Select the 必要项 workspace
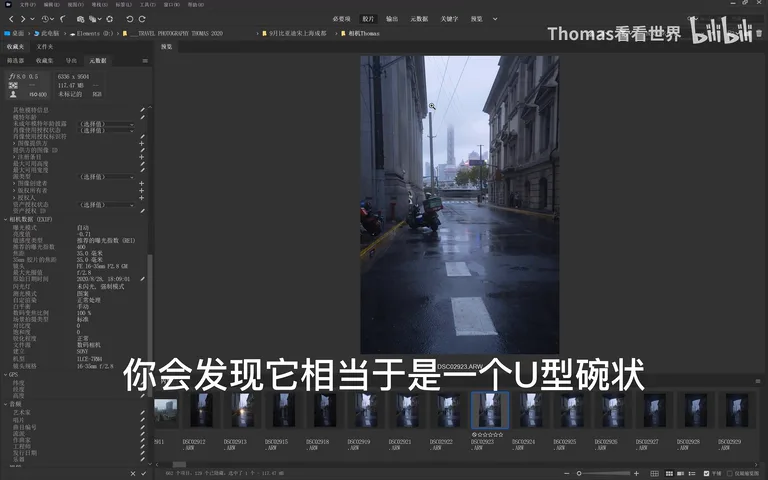The width and height of the screenshot is (768, 480). (x=341, y=19)
